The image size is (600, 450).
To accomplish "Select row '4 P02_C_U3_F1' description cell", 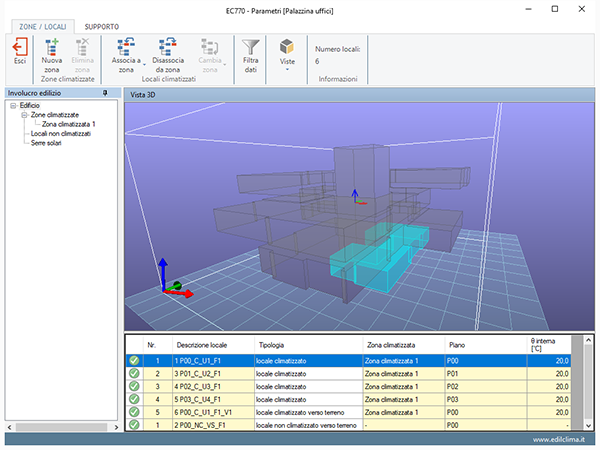I will click(x=213, y=386).
